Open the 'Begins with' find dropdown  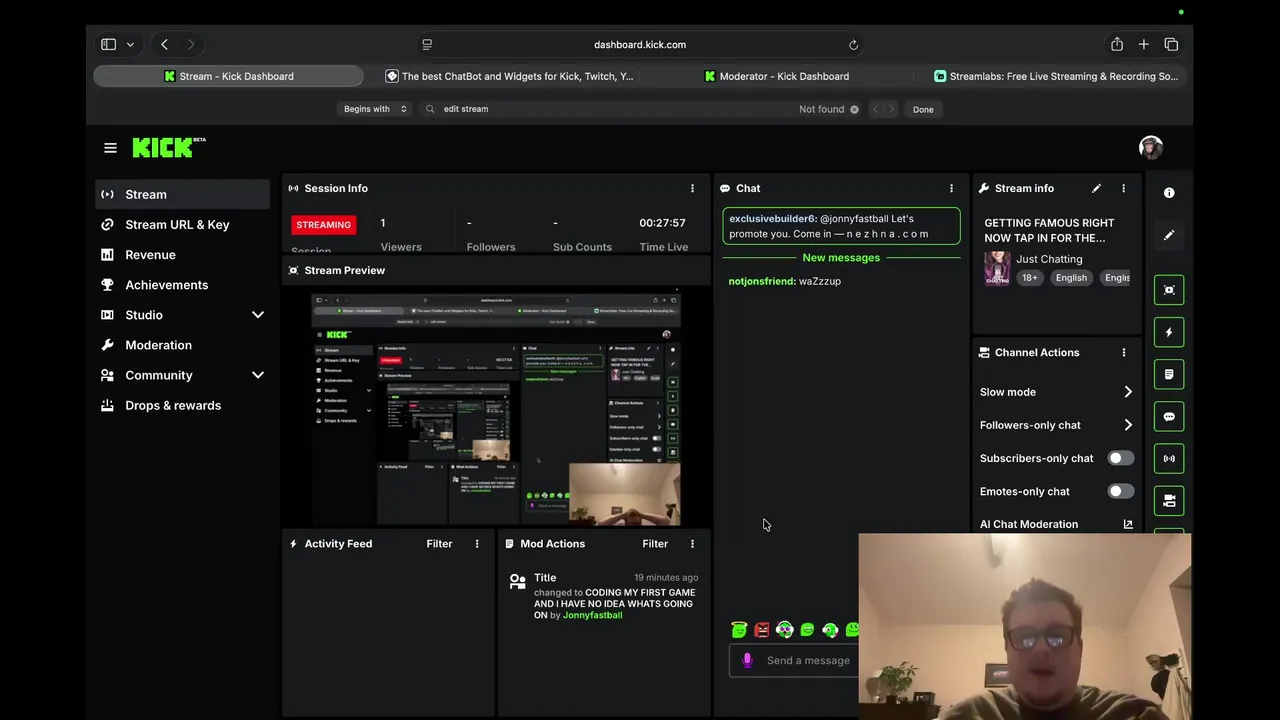point(375,109)
